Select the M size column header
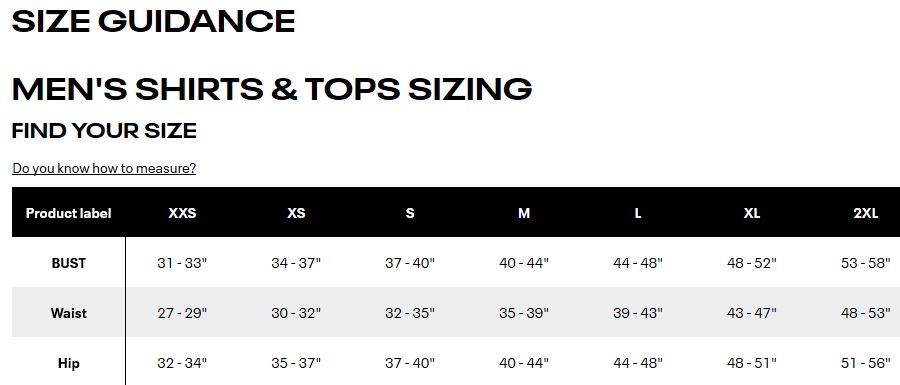 [x=524, y=213]
